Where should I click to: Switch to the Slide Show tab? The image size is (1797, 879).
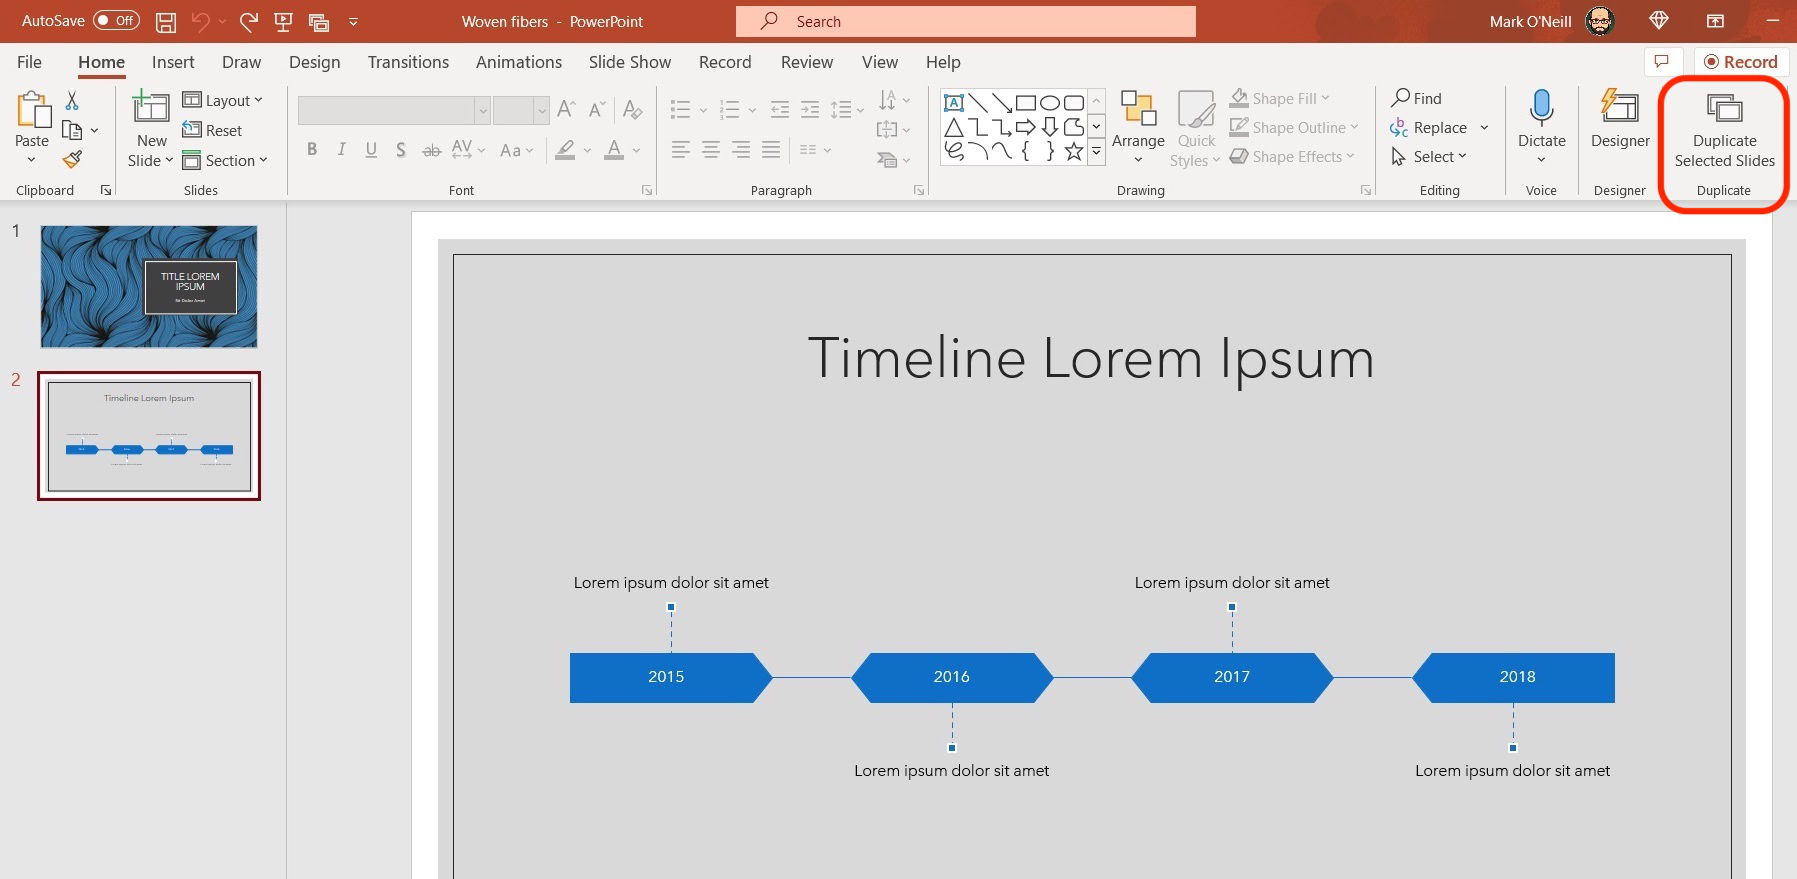(x=629, y=62)
